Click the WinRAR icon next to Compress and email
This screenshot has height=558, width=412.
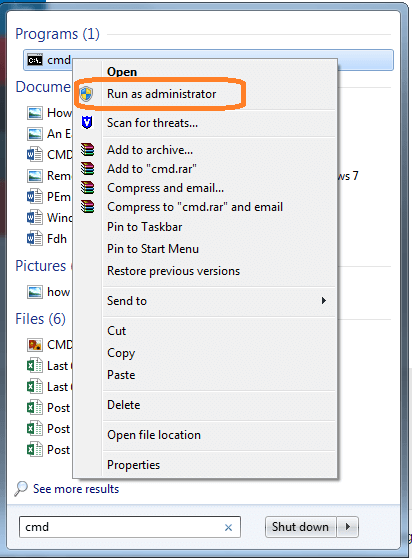pyautogui.click(x=87, y=188)
